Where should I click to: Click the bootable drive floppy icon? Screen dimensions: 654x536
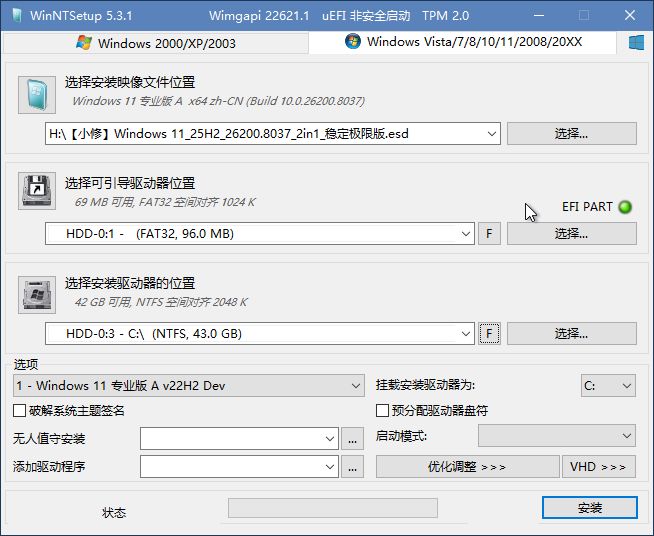click(37, 191)
